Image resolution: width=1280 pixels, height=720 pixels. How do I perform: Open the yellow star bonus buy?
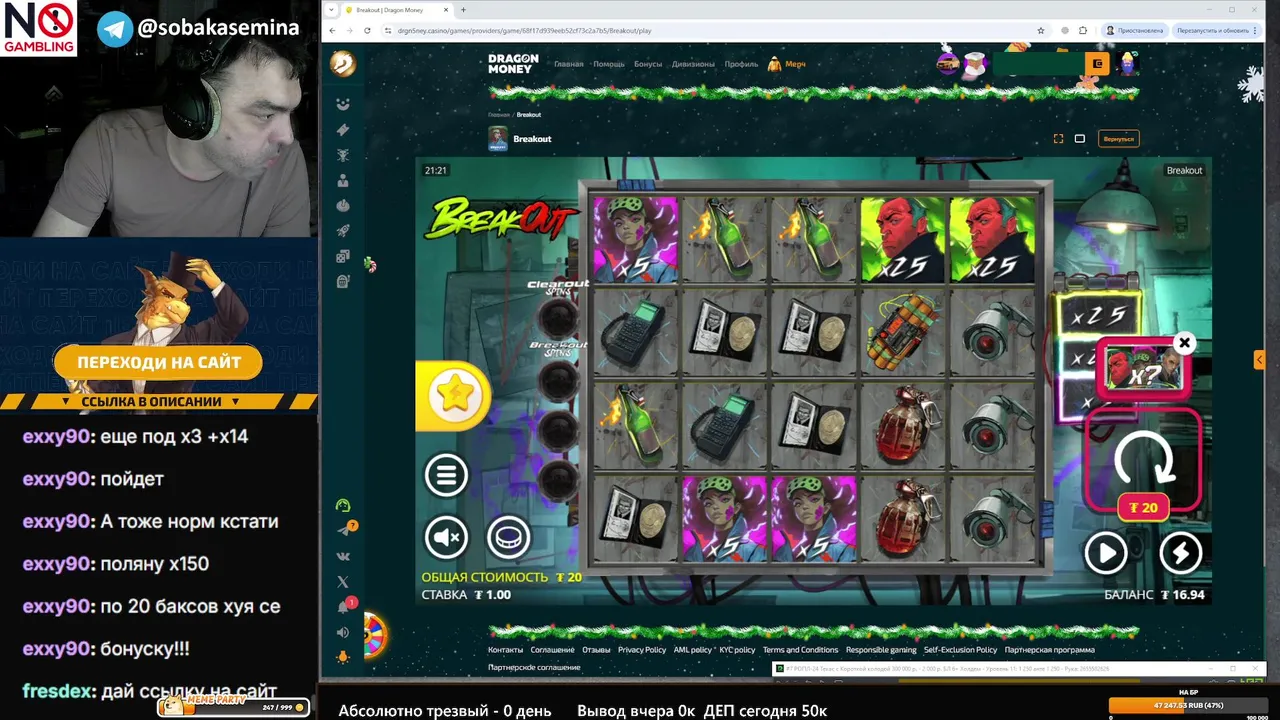[x=453, y=396]
